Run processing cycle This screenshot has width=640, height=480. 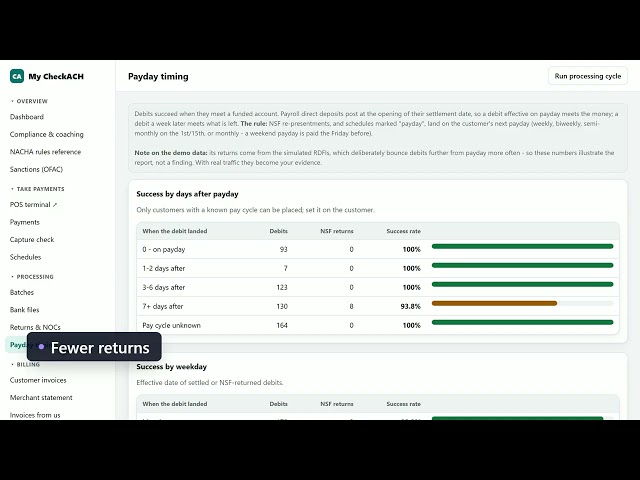click(x=588, y=76)
